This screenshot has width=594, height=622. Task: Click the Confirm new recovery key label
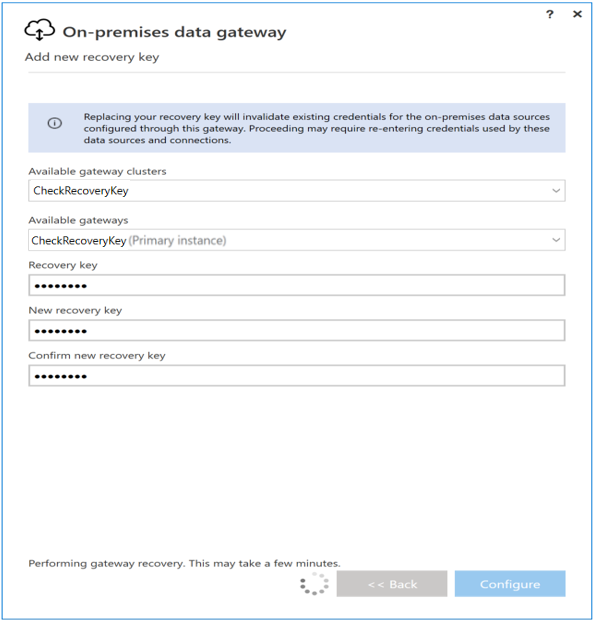97,355
